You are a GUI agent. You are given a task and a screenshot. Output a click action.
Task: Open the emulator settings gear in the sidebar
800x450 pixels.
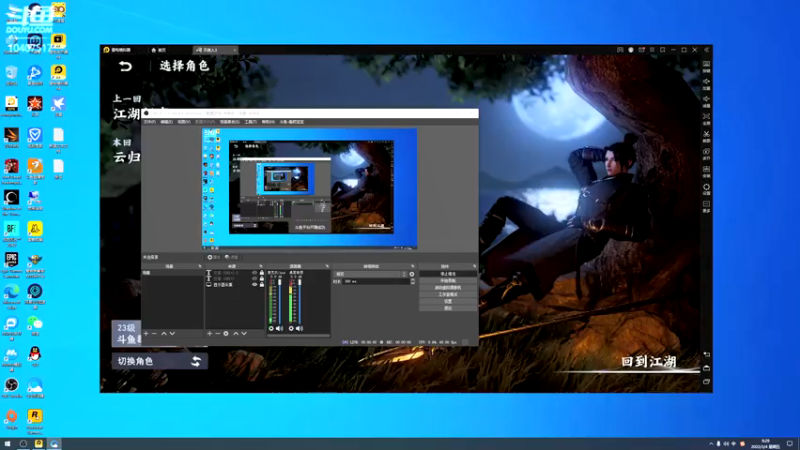(706, 189)
